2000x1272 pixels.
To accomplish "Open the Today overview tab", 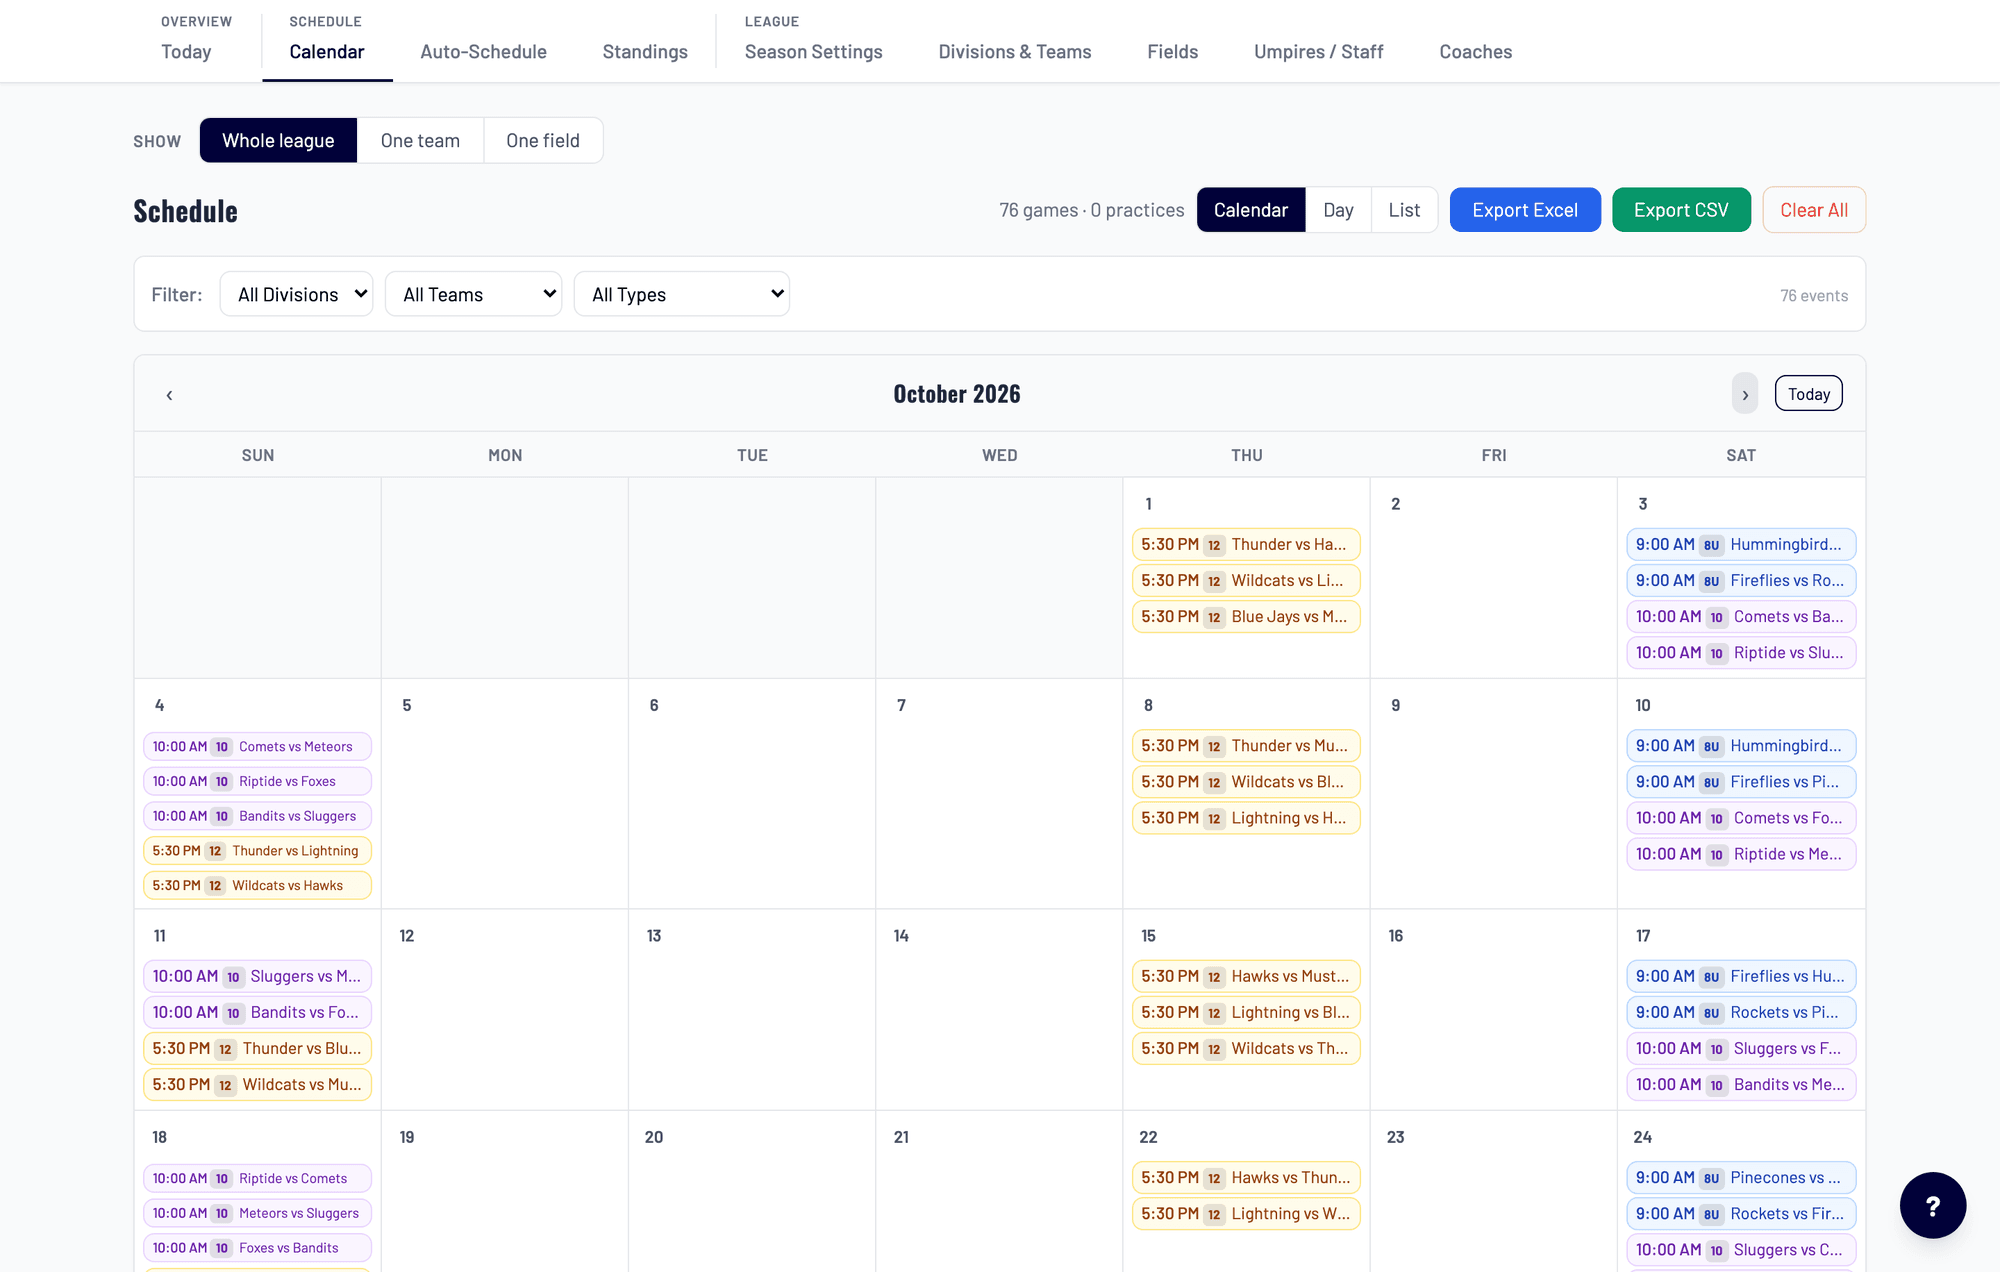I will point(186,52).
